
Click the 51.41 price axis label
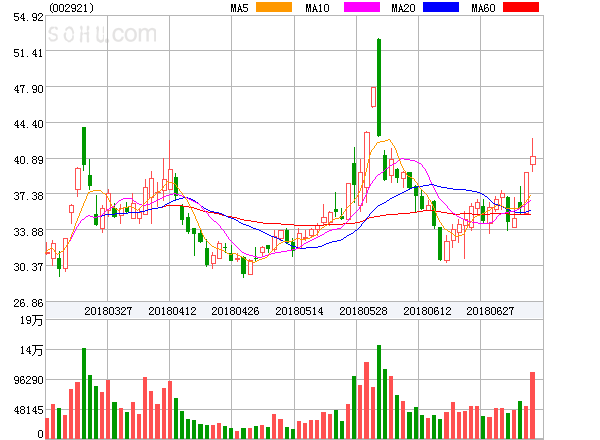pos(28,53)
